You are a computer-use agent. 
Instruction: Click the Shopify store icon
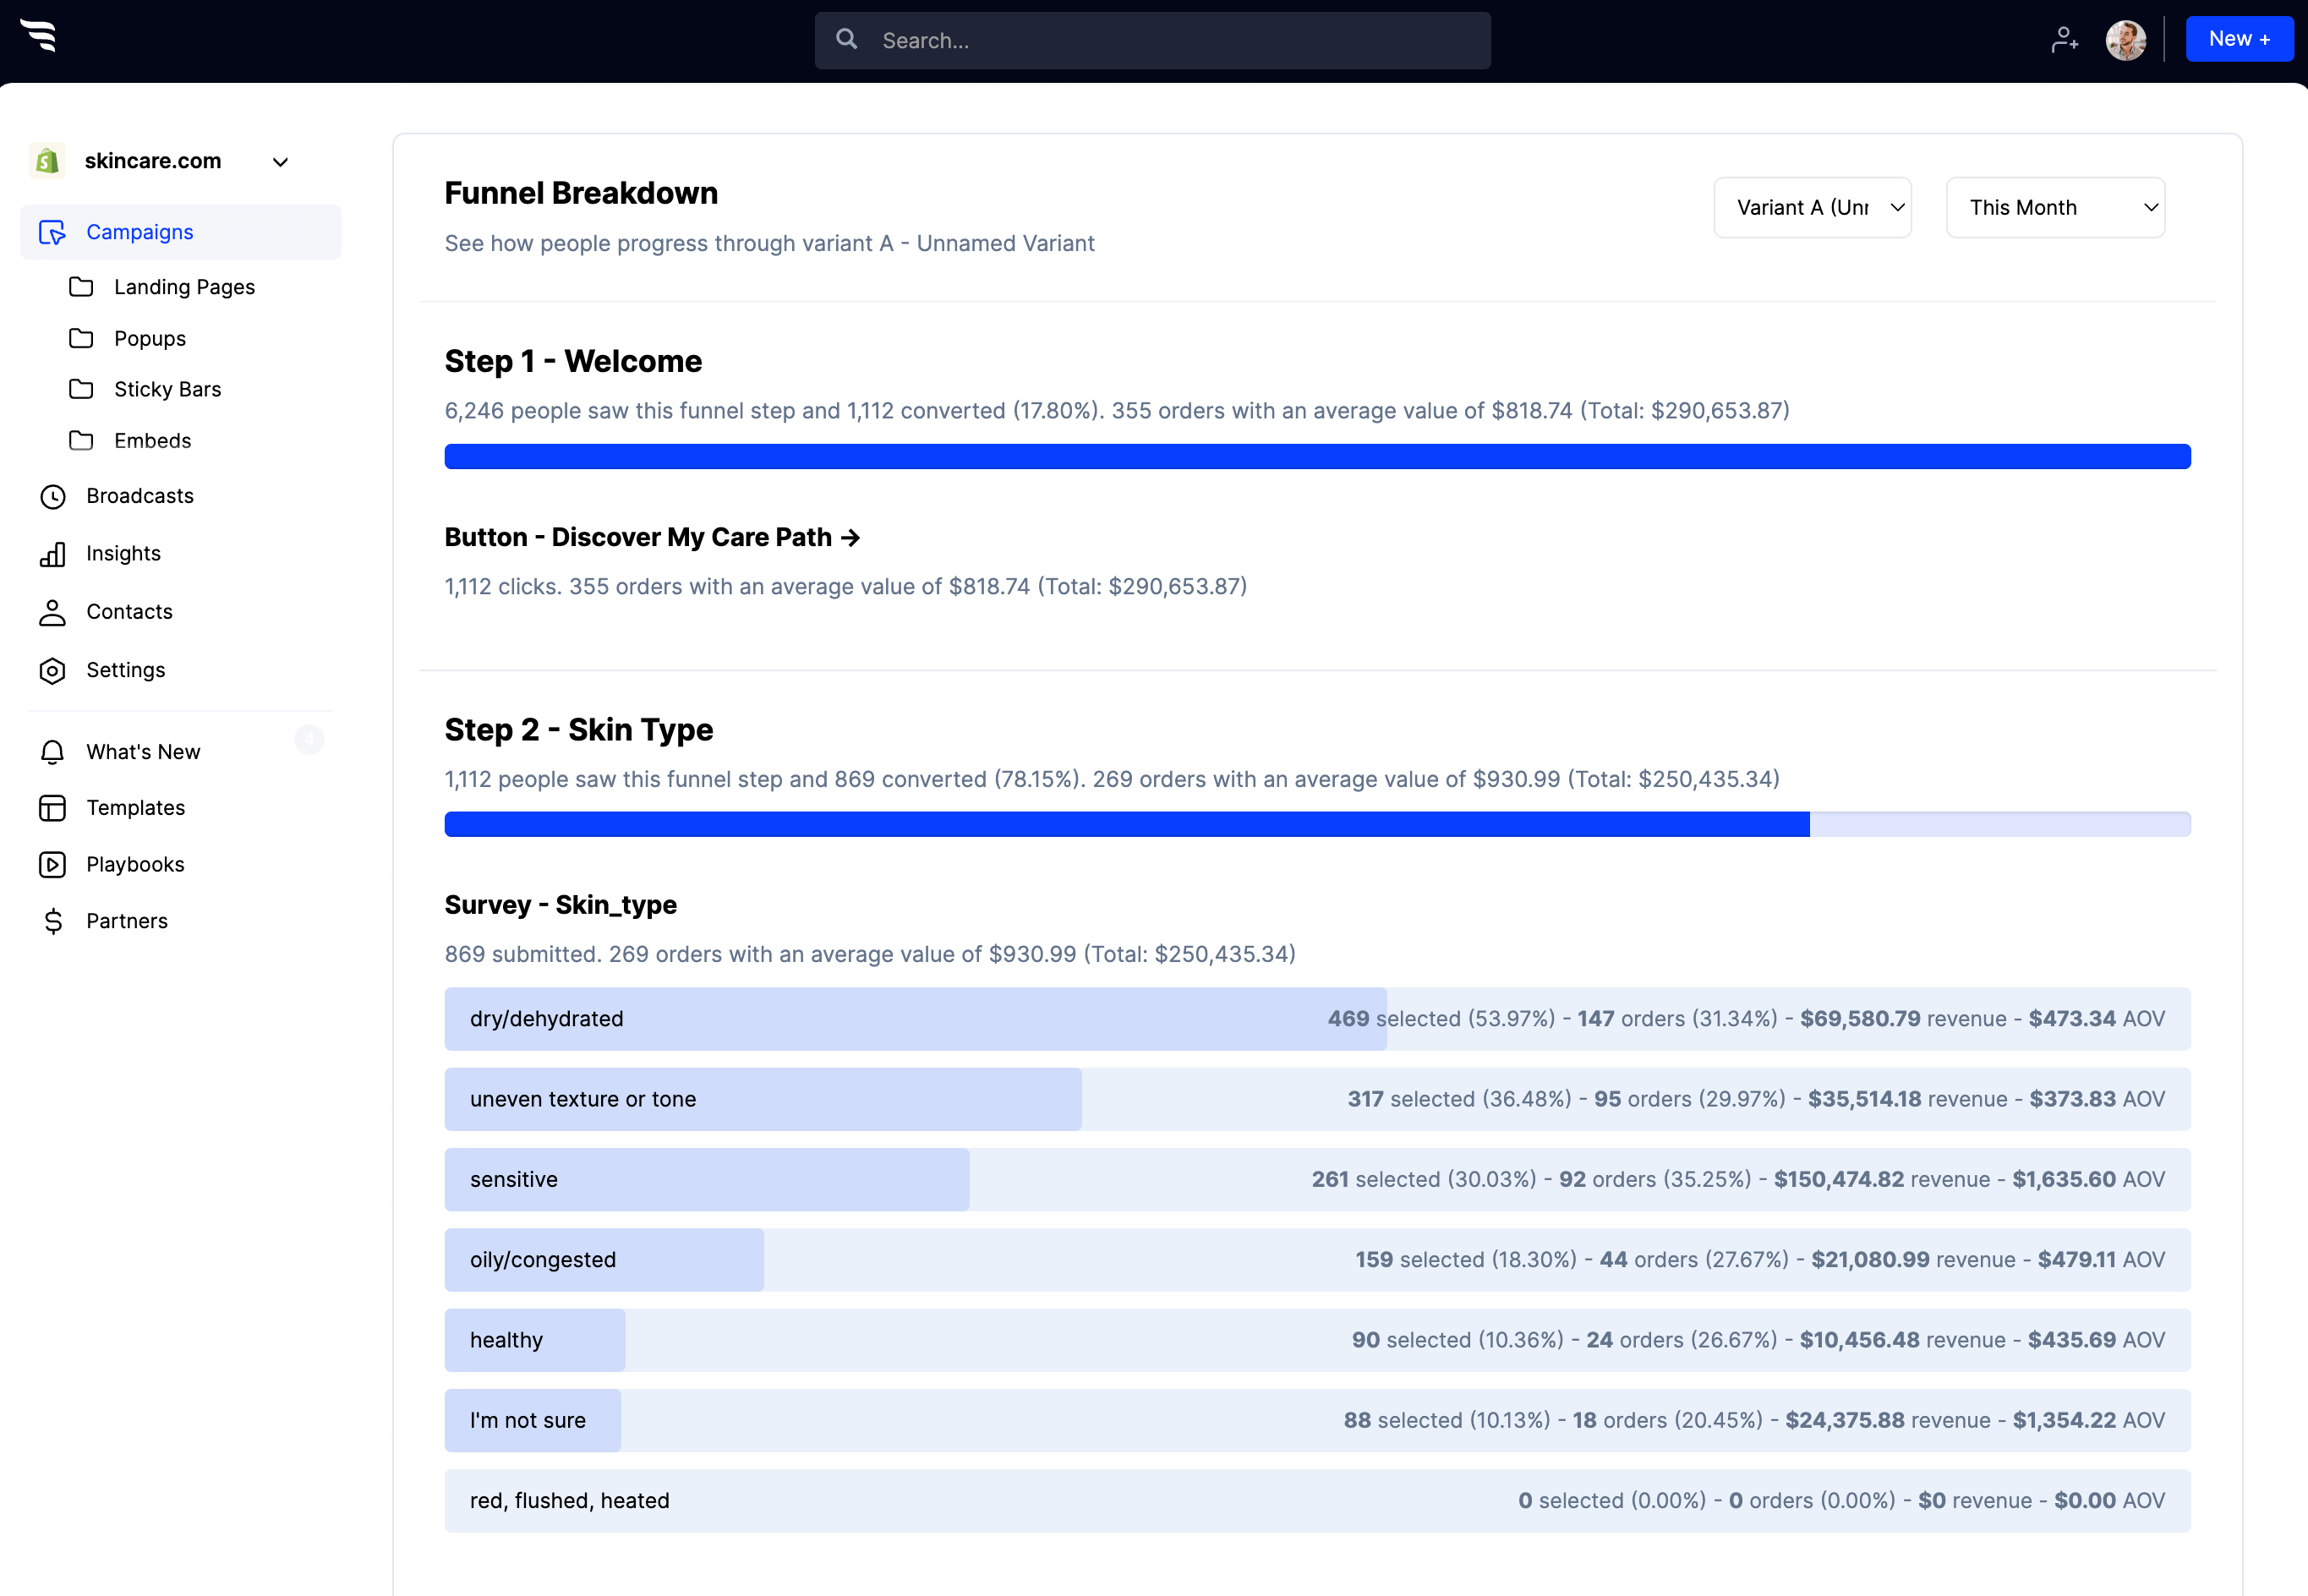pyautogui.click(x=46, y=161)
